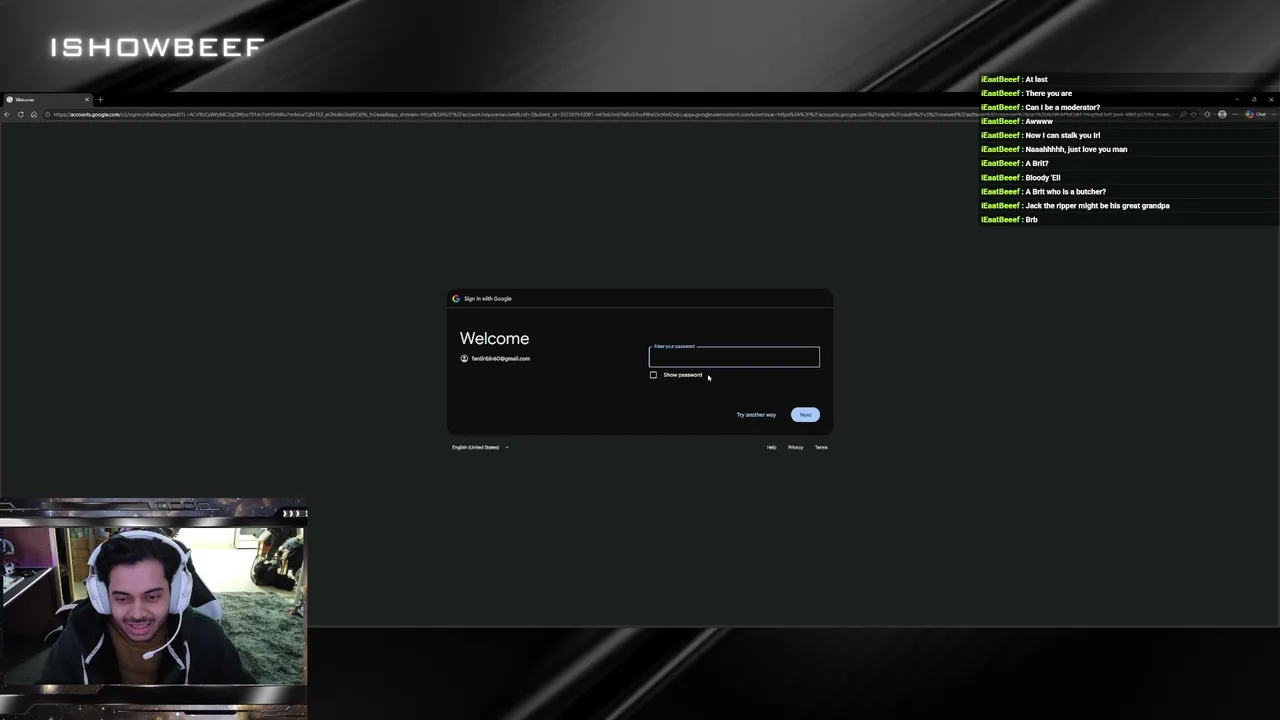Click the Welcome heading
Screen dimensions: 1280x720
click(x=494, y=338)
